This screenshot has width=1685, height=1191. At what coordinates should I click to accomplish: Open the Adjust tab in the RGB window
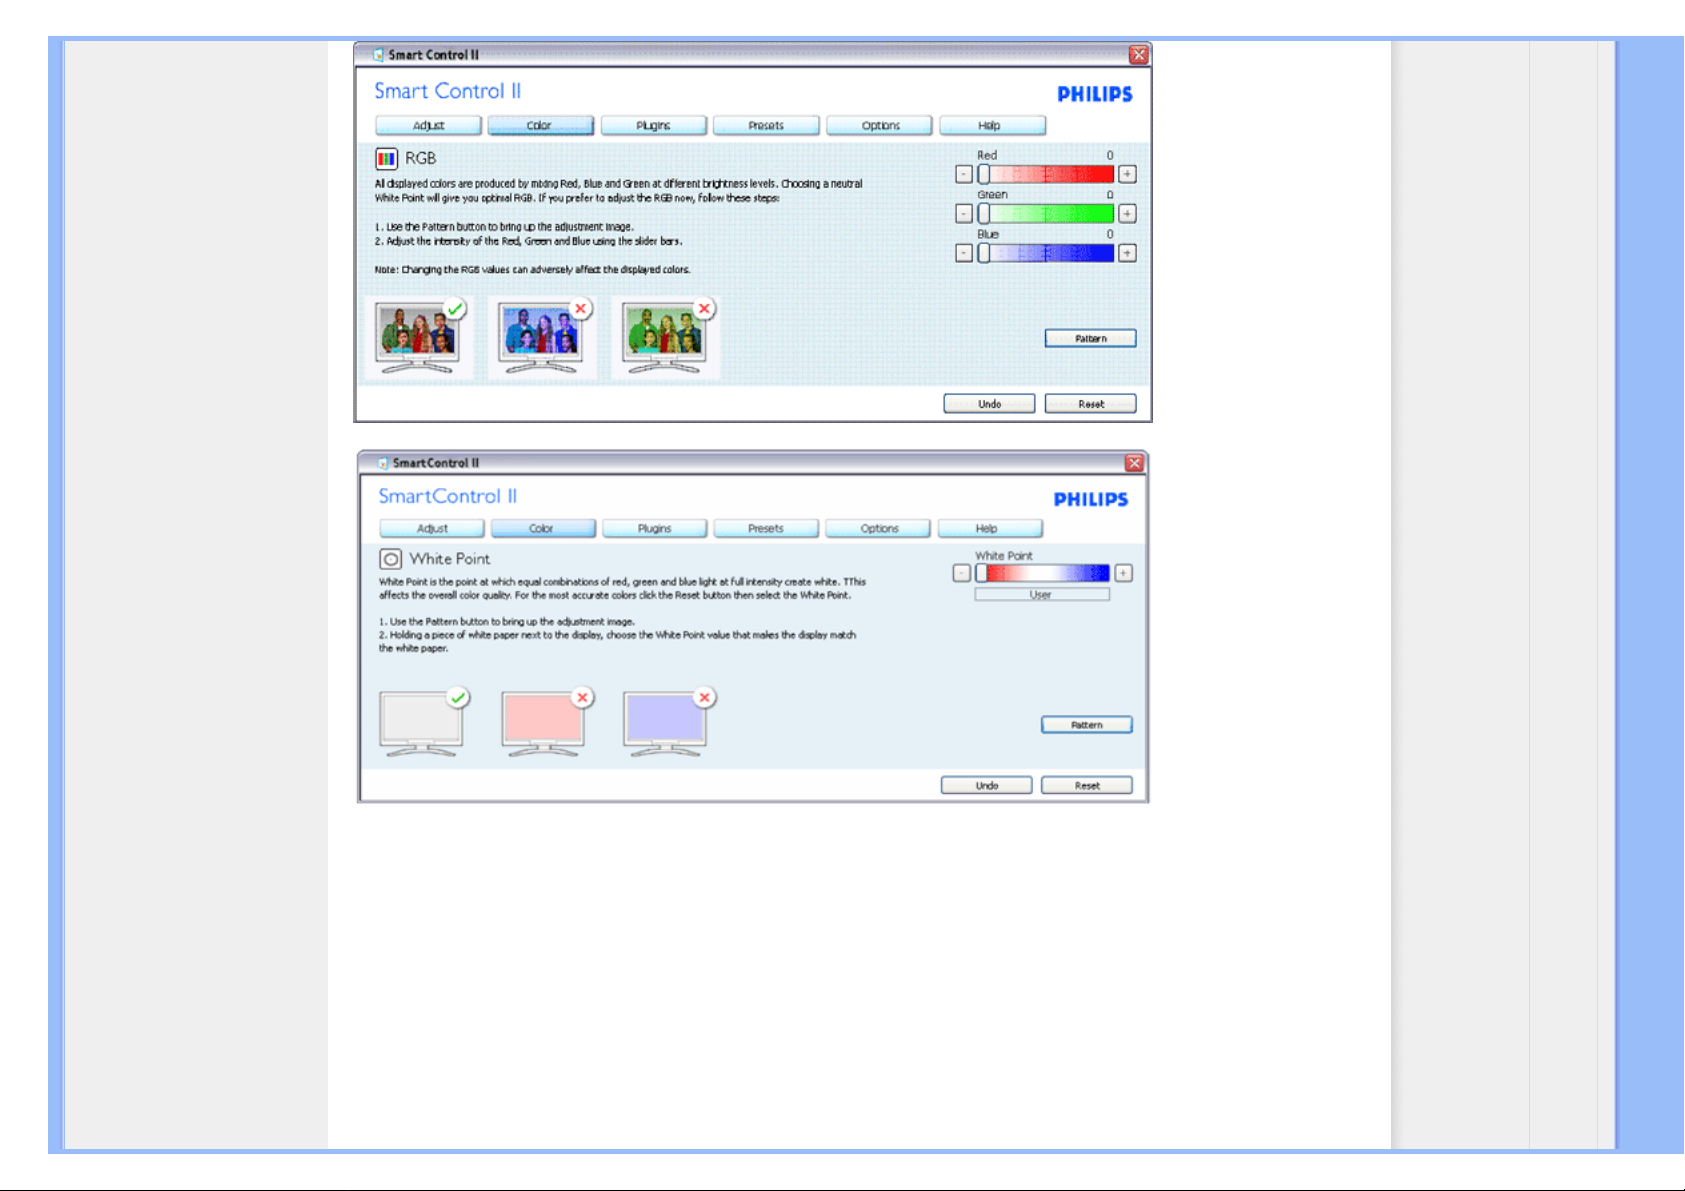pyautogui.click(x=428, y=126)
